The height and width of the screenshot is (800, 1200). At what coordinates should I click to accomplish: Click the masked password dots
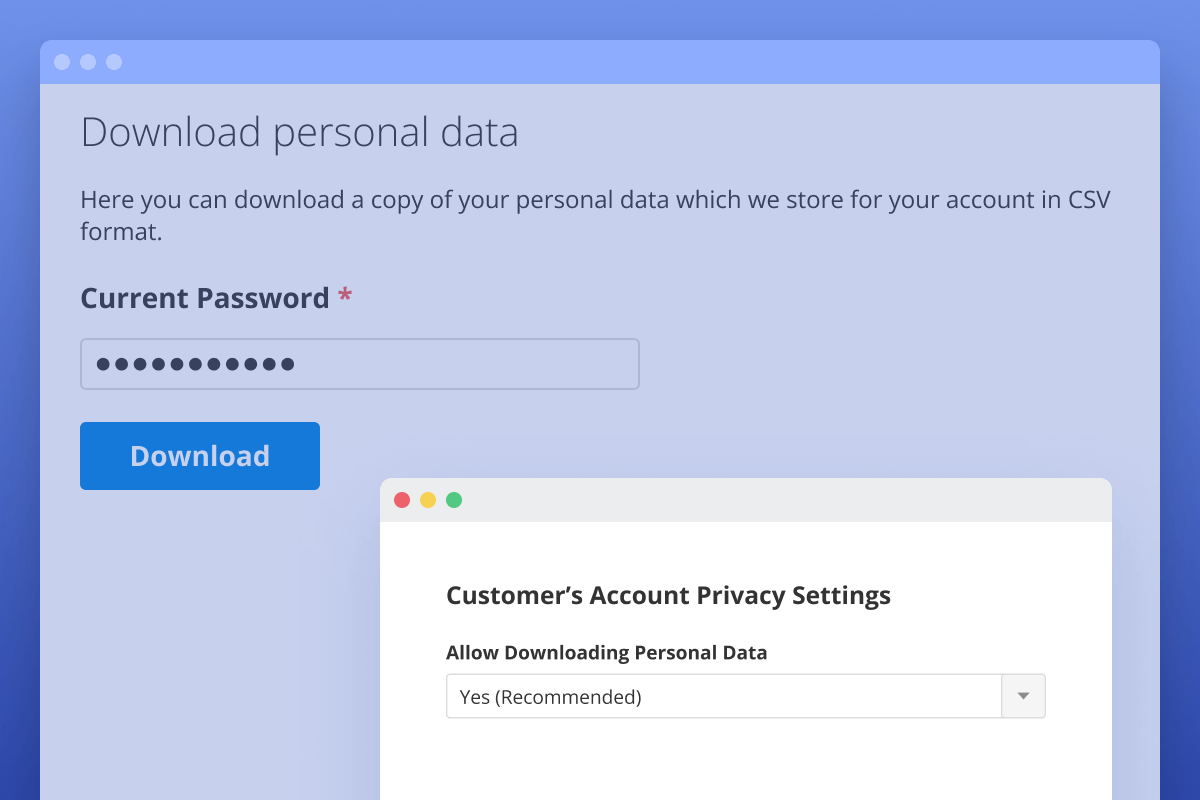[x=195, y=364]
